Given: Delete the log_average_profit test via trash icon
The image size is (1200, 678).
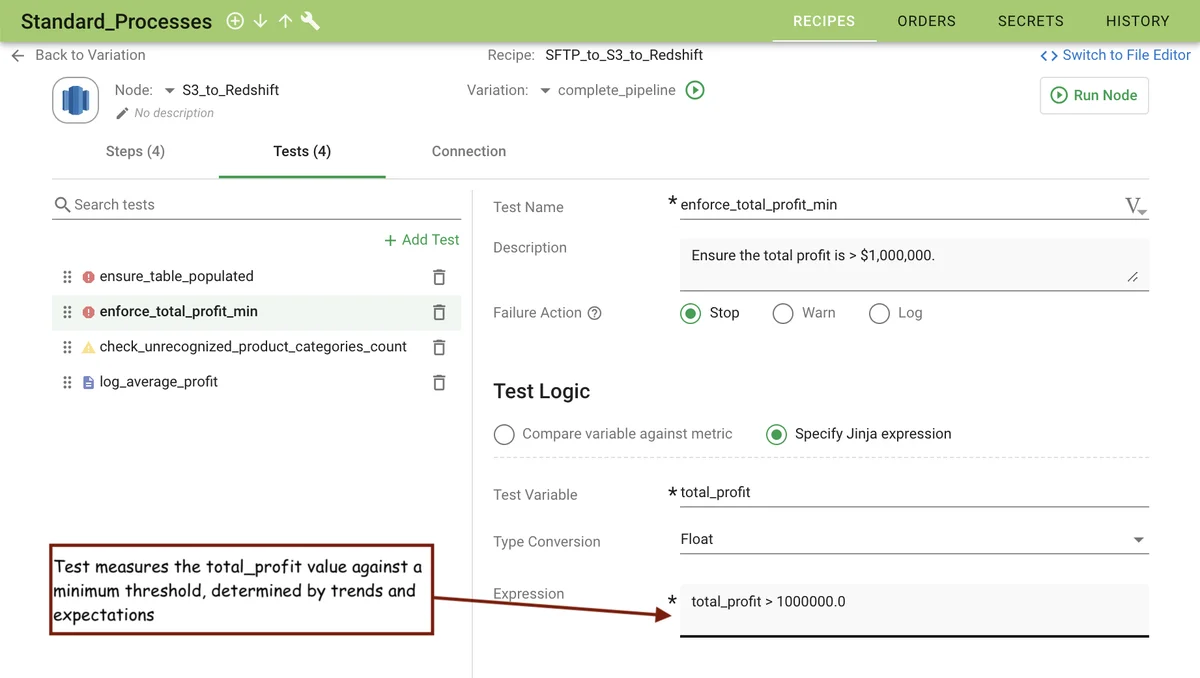Looking at the screenshot, I should (438, 382).
